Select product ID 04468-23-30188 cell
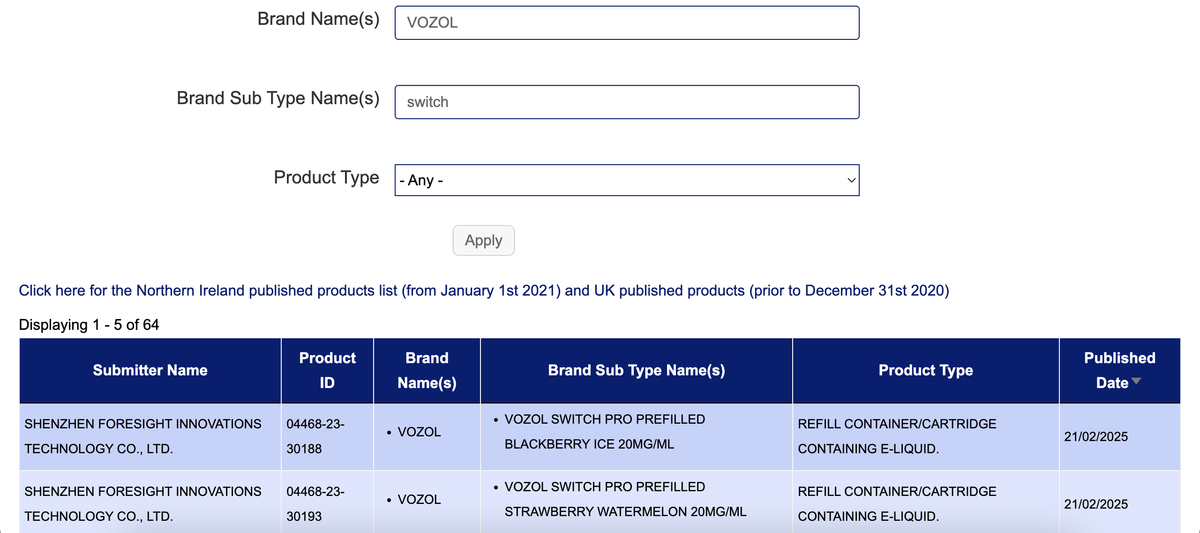 click(x=327, y=436)
